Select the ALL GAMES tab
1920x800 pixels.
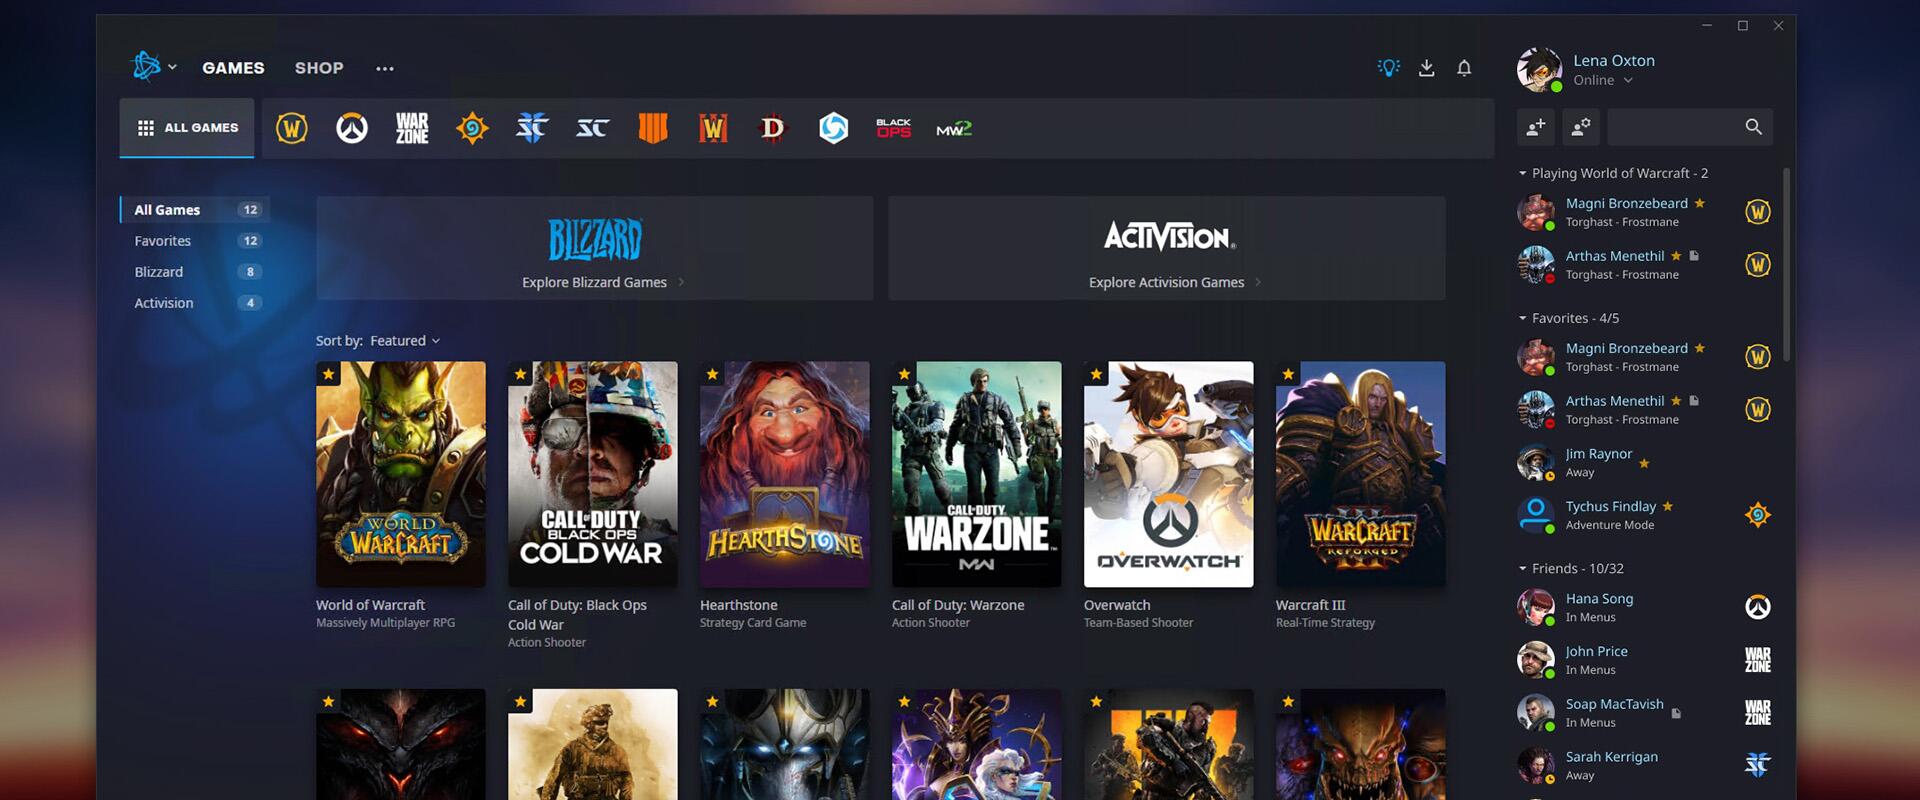pos(187,128)
